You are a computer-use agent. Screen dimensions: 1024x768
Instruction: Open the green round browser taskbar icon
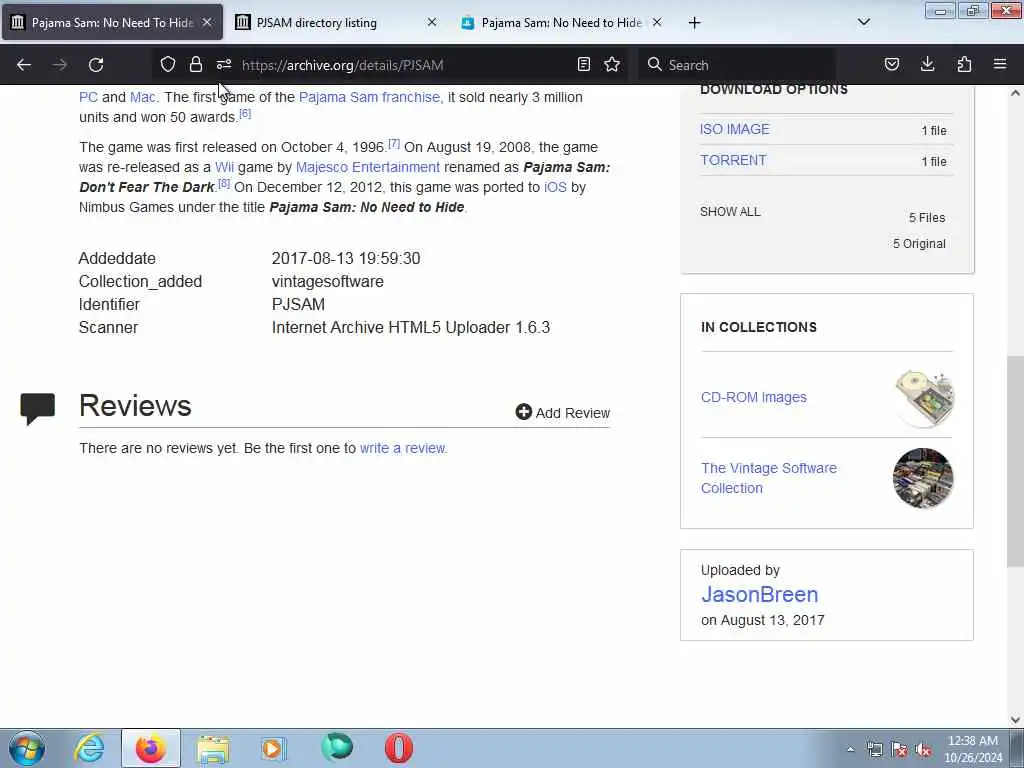pos(337,747)
